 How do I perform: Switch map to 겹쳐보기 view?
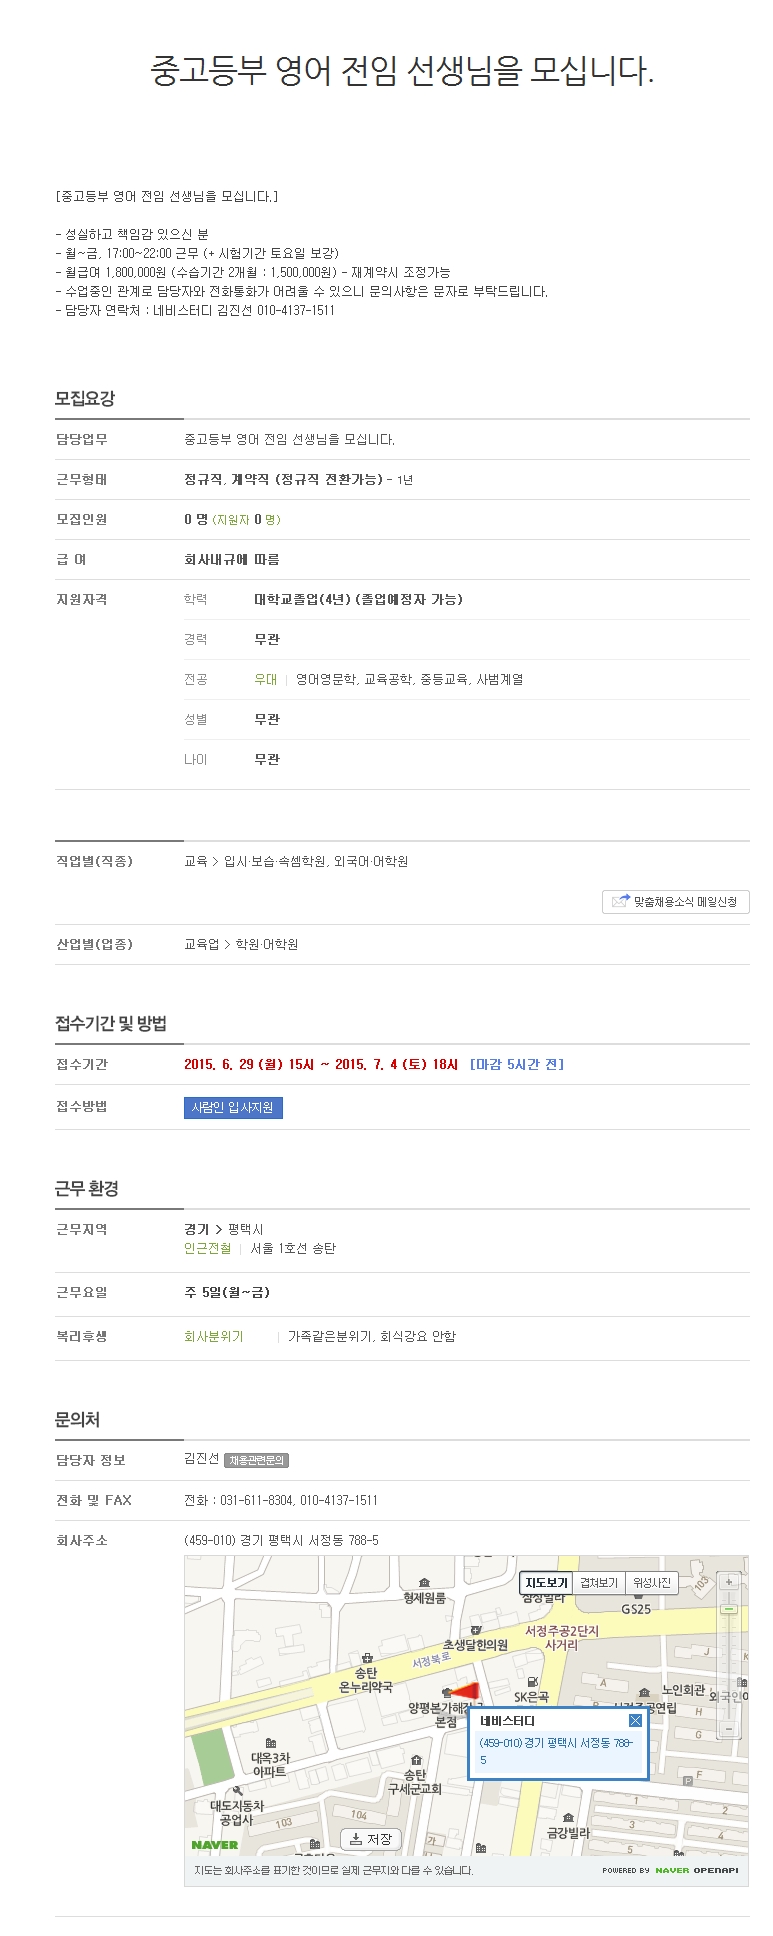(x=600, y=1583)
